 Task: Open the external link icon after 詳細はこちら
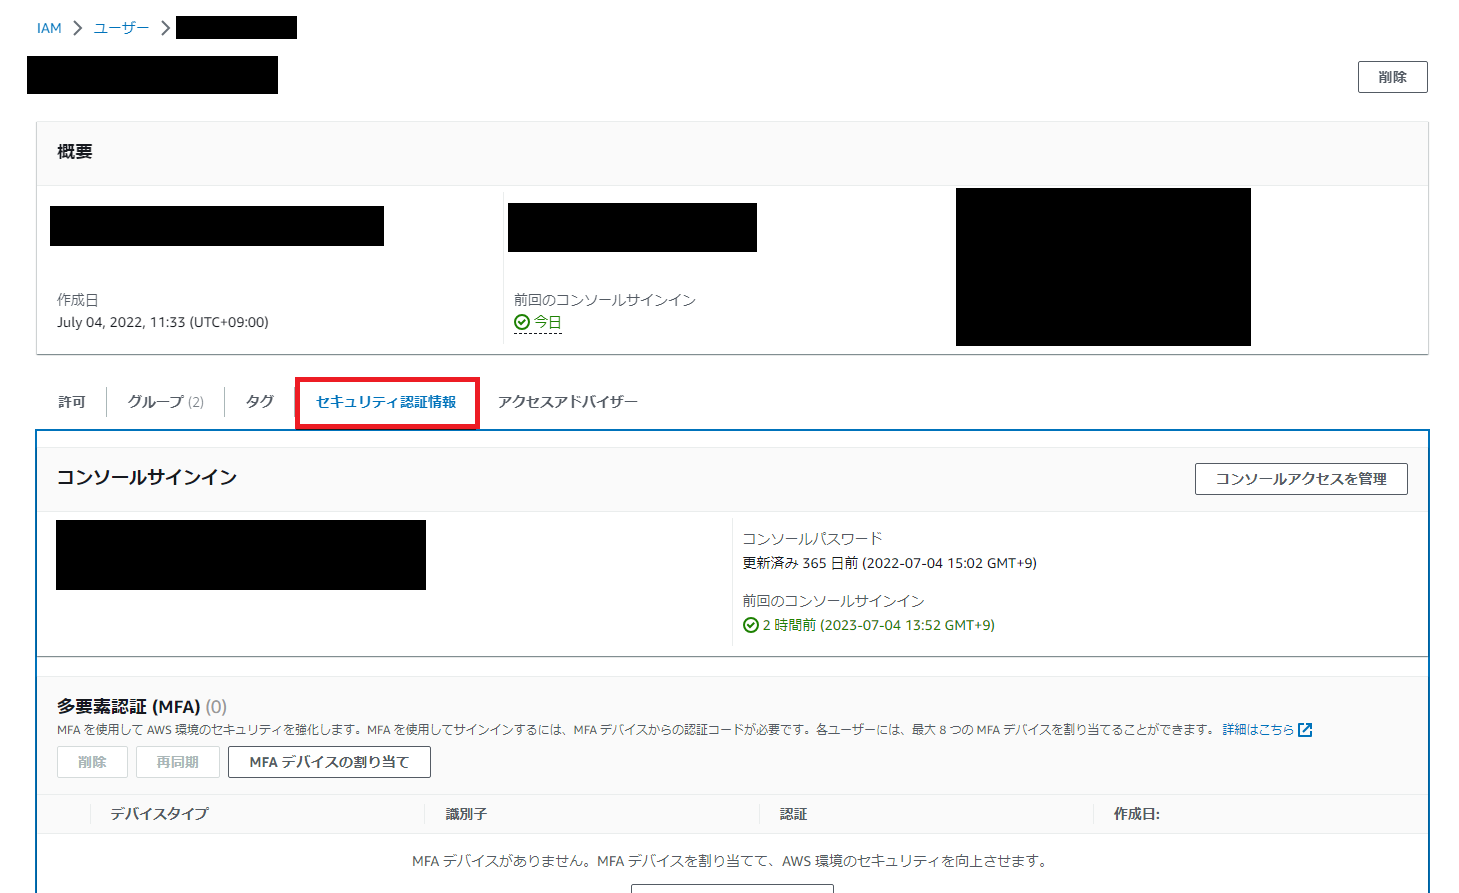[1306, 729]
